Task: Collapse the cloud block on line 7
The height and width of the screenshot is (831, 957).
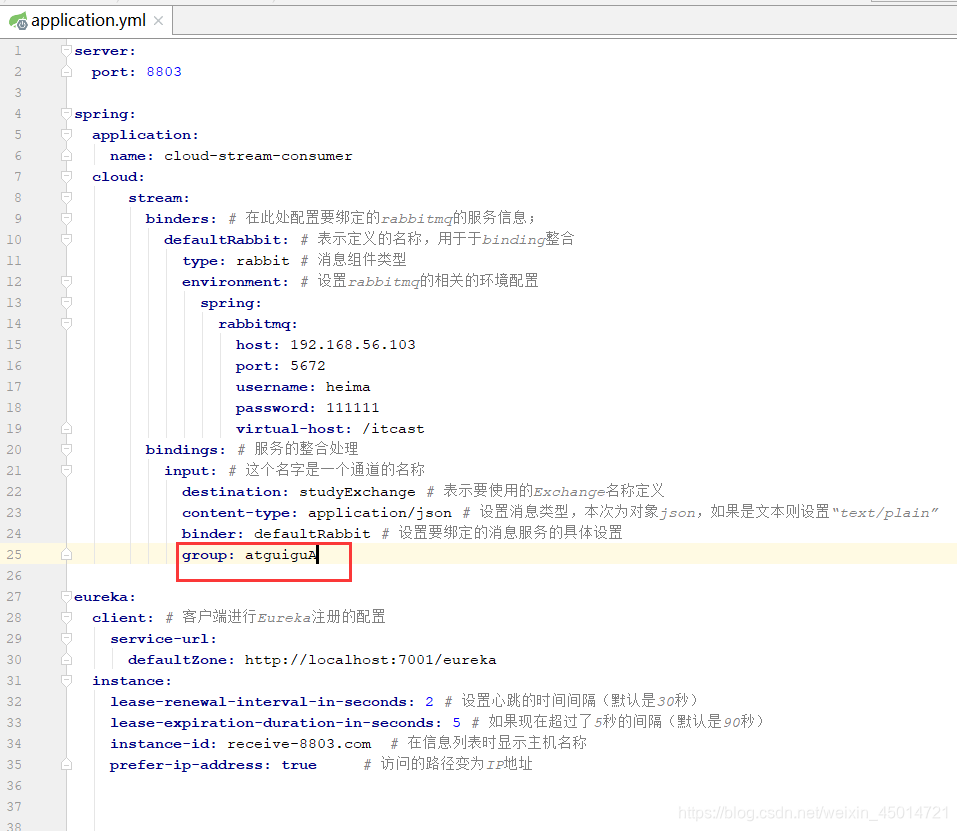Action: tap(67, 177)
